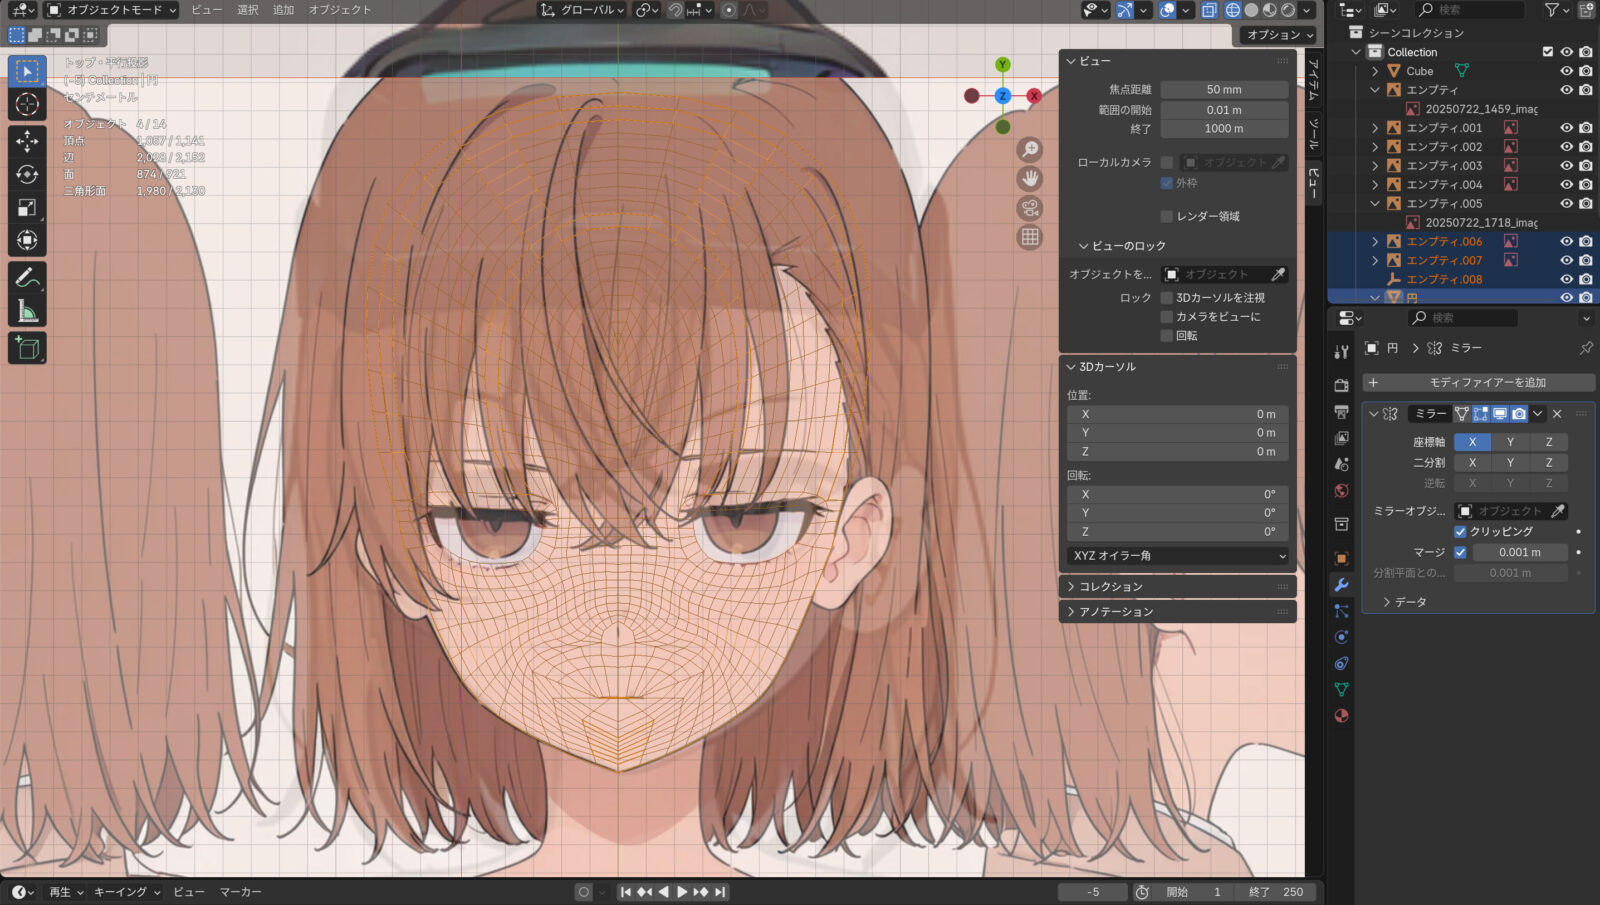This screenshot has height=905, width=1600.
Task: Click play animation button in timeline
Action: pos(682,892)
